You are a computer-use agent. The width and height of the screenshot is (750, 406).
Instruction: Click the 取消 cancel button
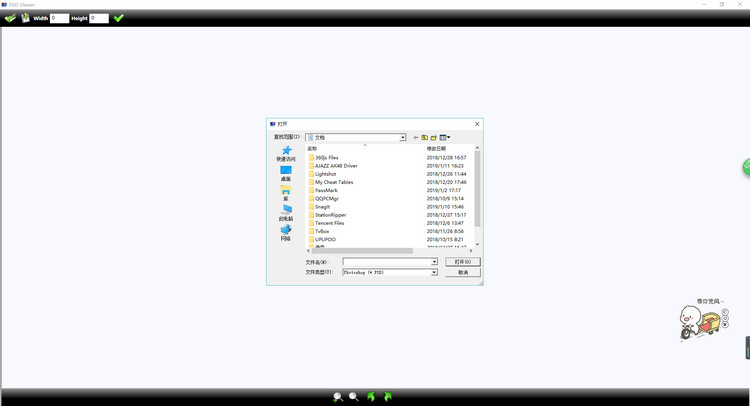463,272
